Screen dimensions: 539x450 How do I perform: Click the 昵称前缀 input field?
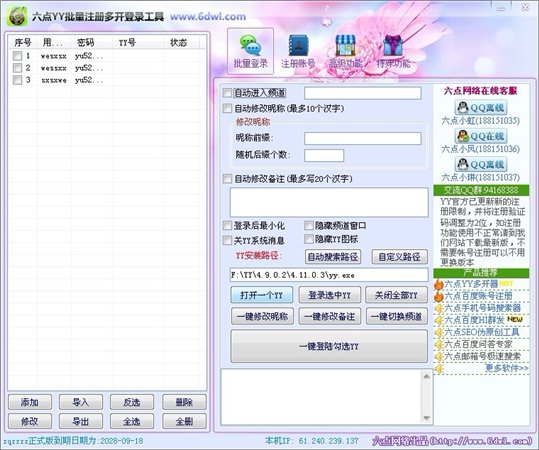point(363,139)
